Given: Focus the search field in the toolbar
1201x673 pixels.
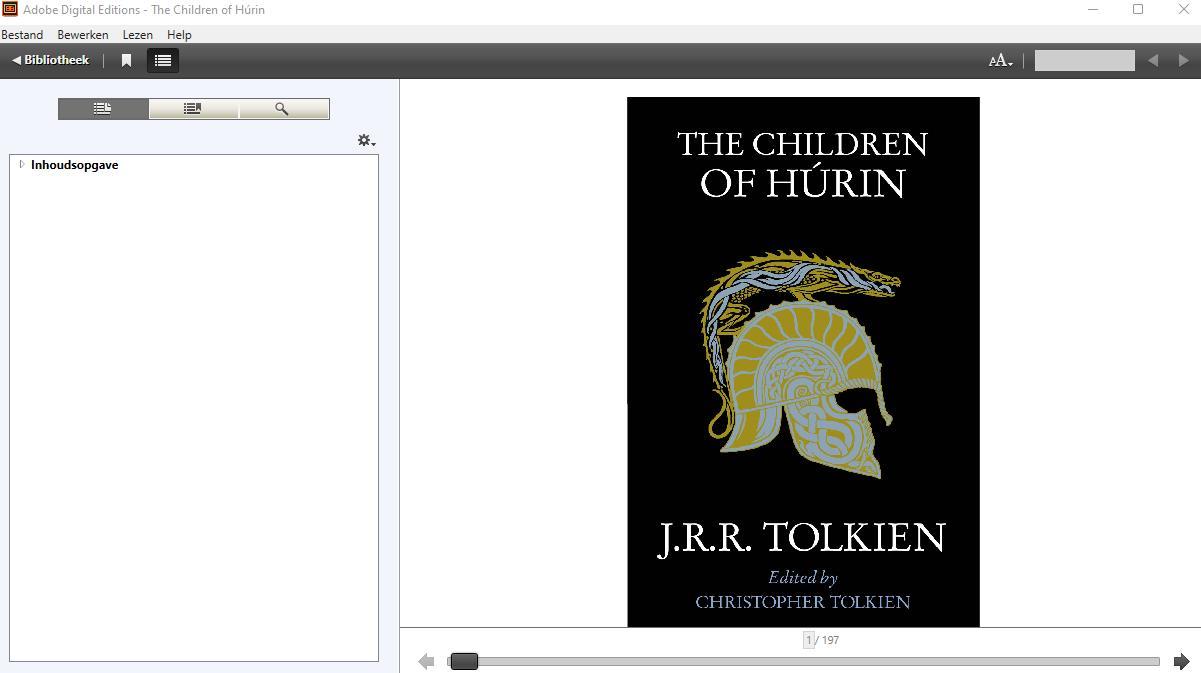Looking at the screenshot, I should (1084, 61).
